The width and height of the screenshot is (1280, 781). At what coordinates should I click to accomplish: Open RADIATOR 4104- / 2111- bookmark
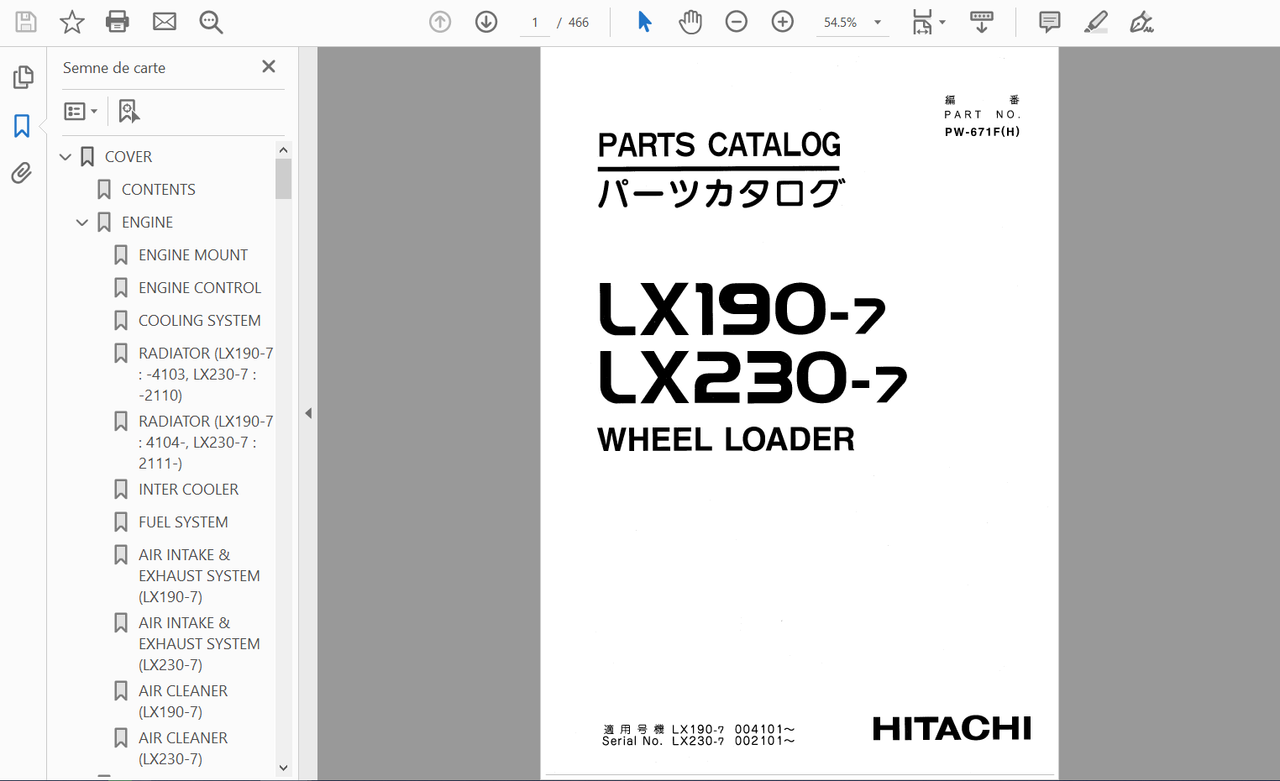206,442
